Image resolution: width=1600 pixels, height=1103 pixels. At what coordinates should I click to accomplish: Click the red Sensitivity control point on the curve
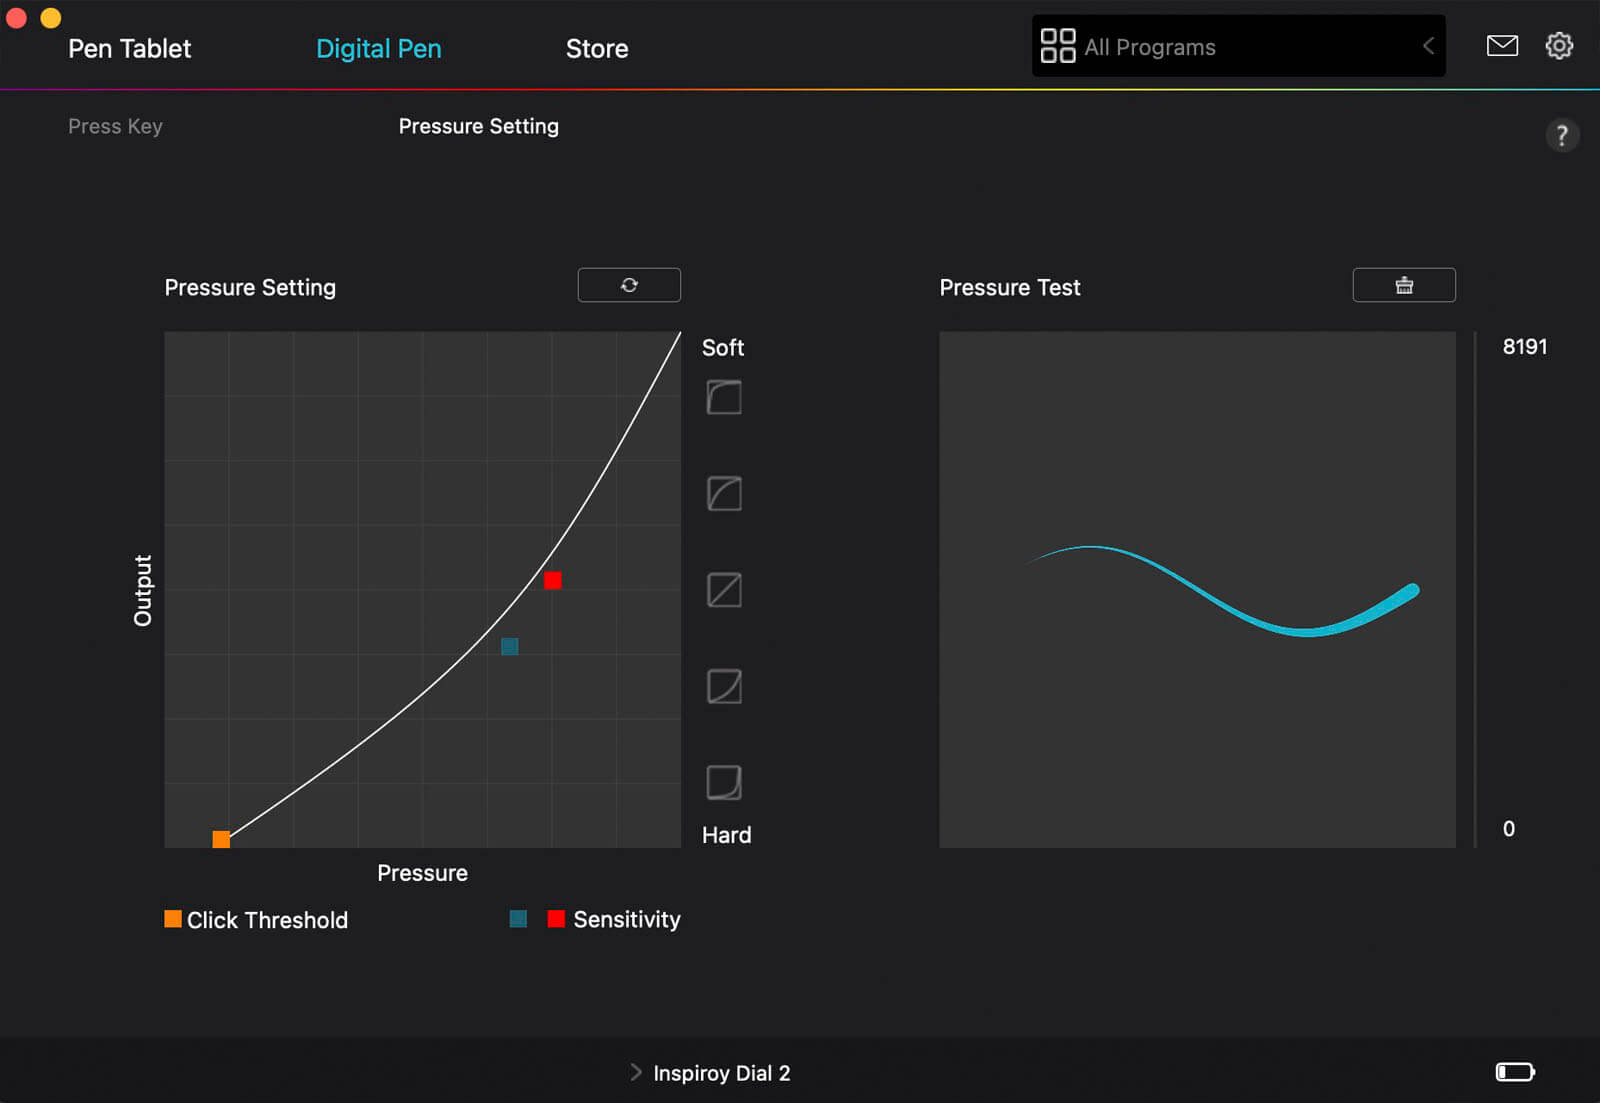tap(552, 580)
